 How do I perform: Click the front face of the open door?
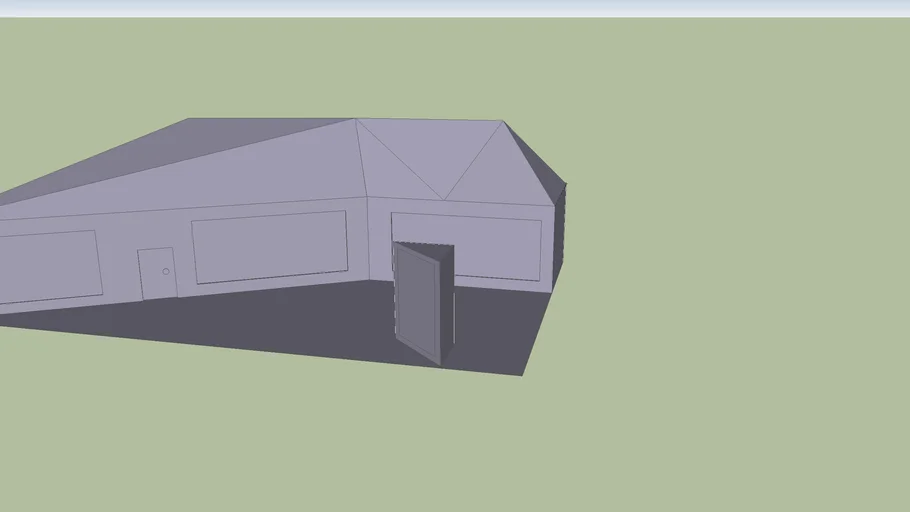coord(418,303)
